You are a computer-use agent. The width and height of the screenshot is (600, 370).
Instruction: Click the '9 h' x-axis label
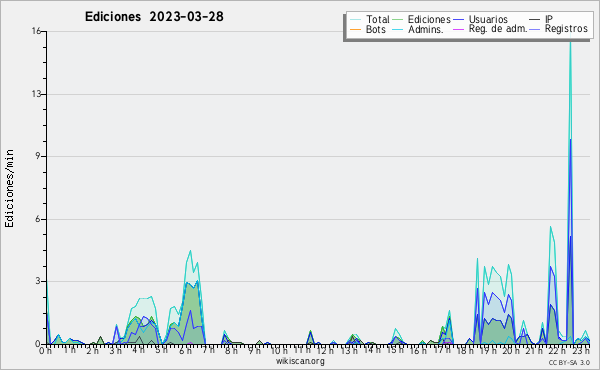[x=254, y=351]
